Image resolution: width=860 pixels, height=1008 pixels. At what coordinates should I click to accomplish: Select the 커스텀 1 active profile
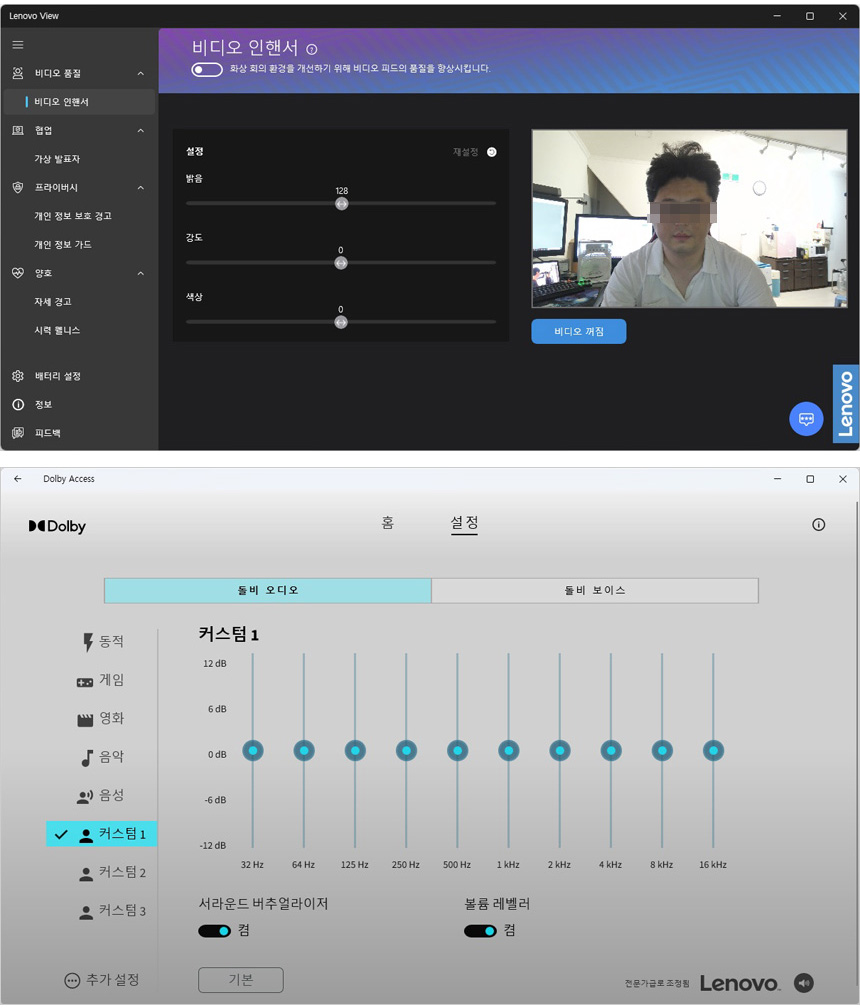coord(101,834)
